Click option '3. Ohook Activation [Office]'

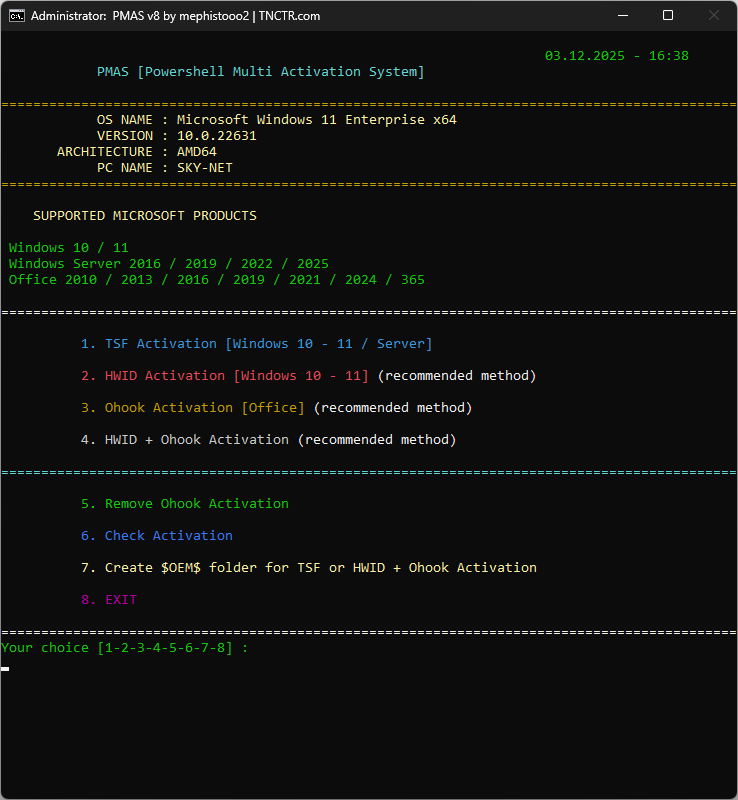tap(192, 408)
